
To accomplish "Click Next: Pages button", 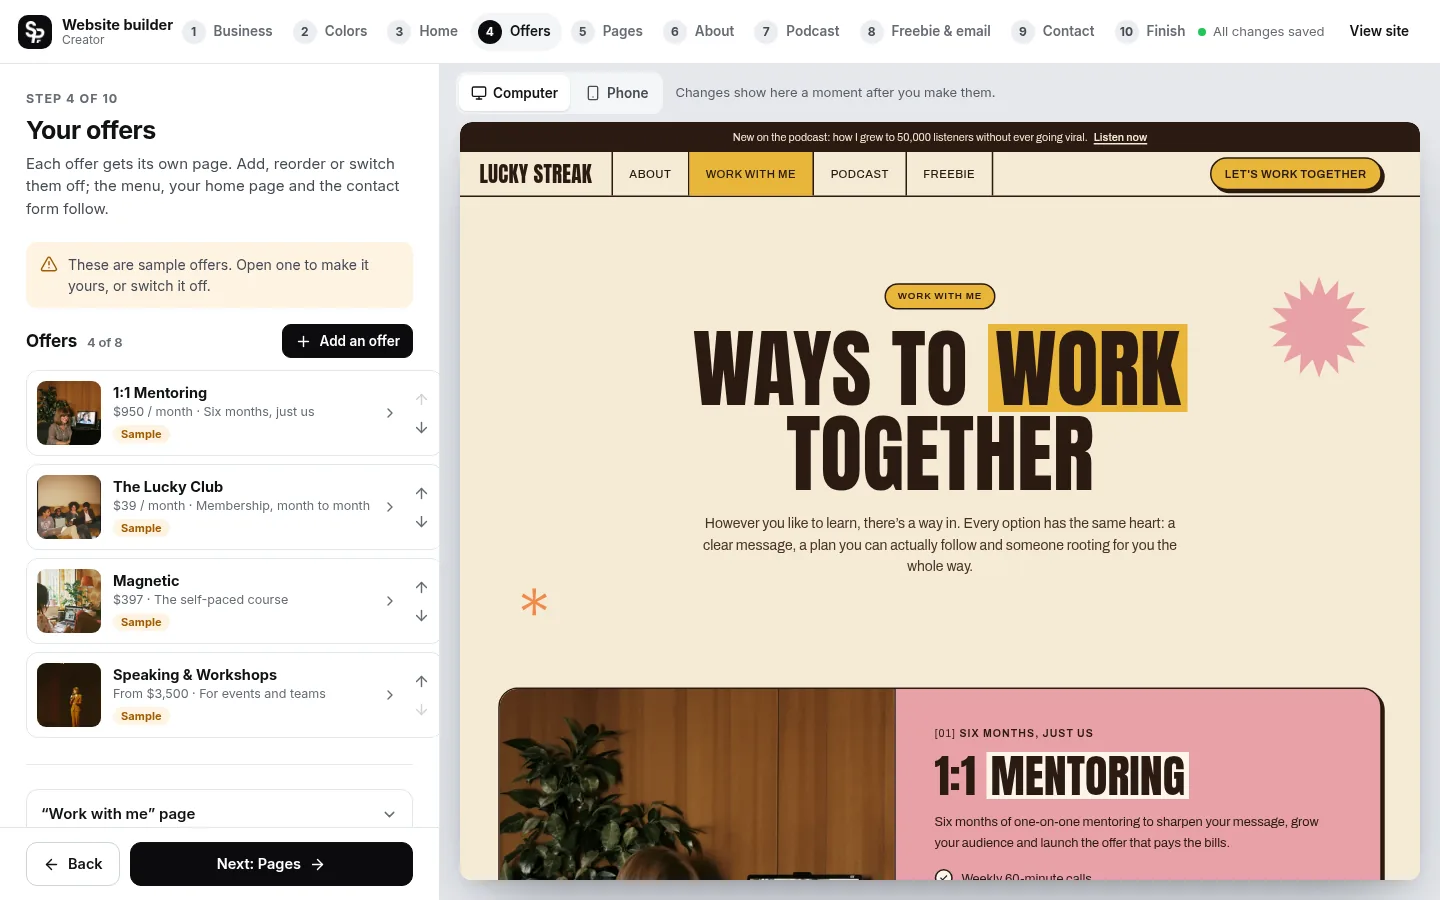I will [271, 864].
